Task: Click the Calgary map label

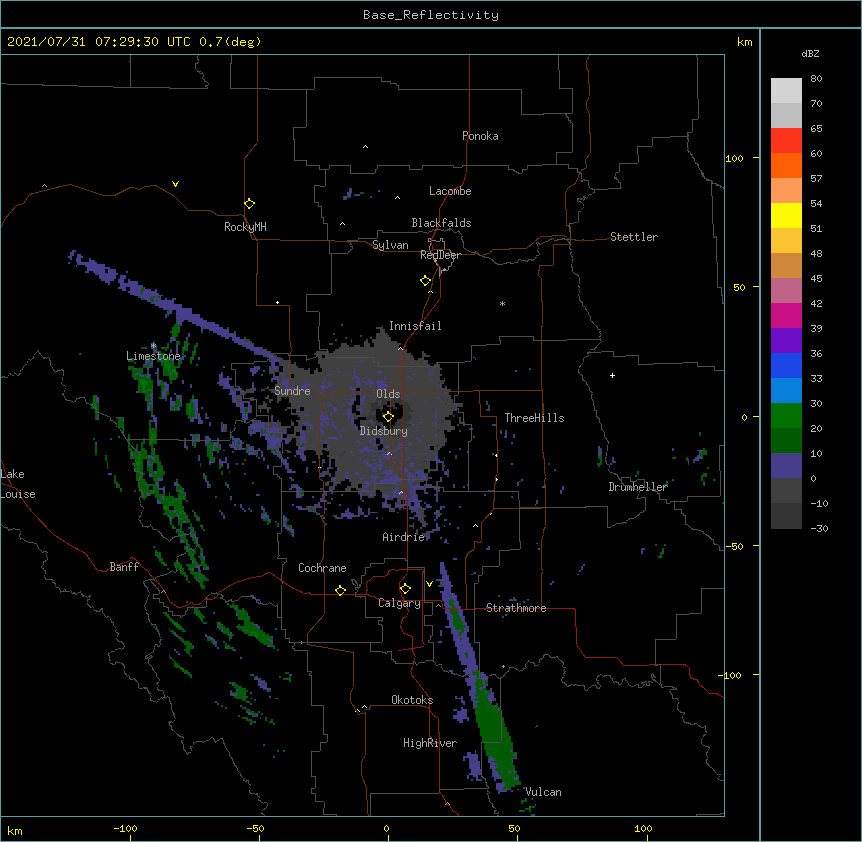Action: [x=399, y=603]
